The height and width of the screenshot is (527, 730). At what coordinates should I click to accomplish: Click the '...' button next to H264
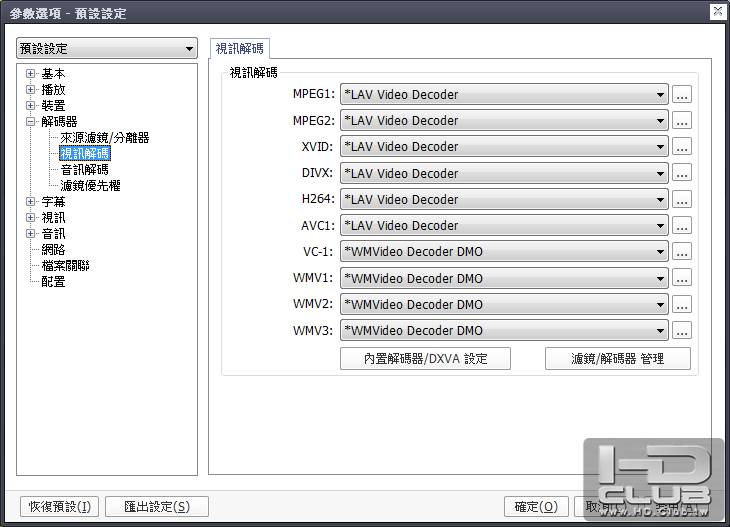[x=682, y=199]
